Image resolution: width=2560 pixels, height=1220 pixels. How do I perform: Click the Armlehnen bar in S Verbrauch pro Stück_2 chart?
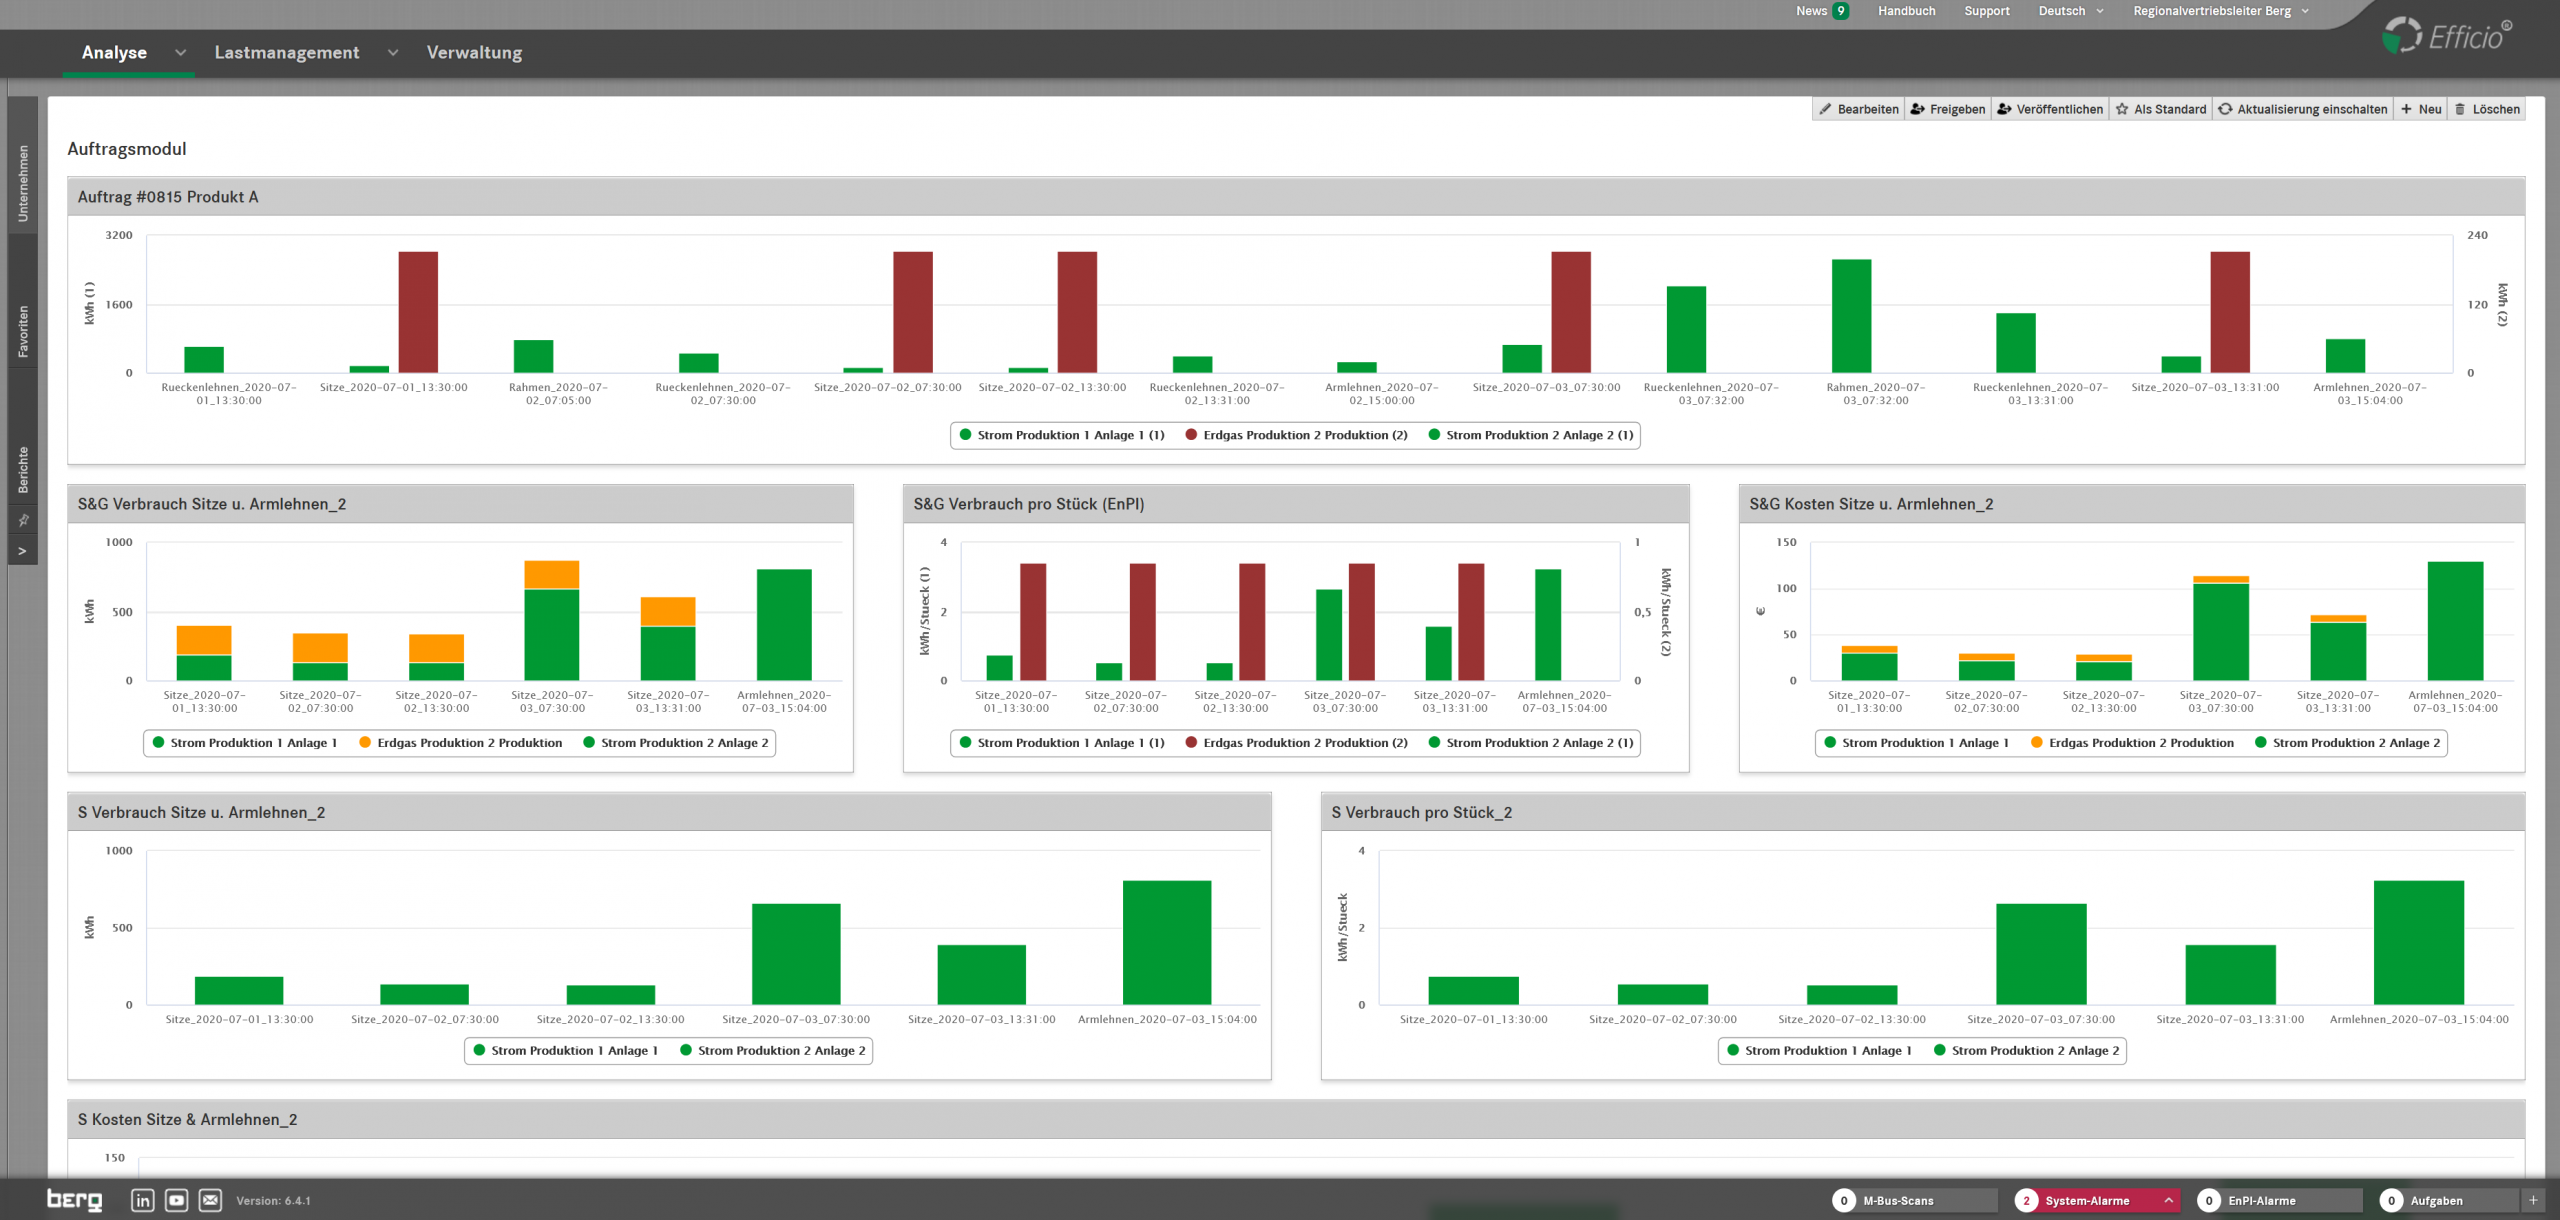[2418, 943]
